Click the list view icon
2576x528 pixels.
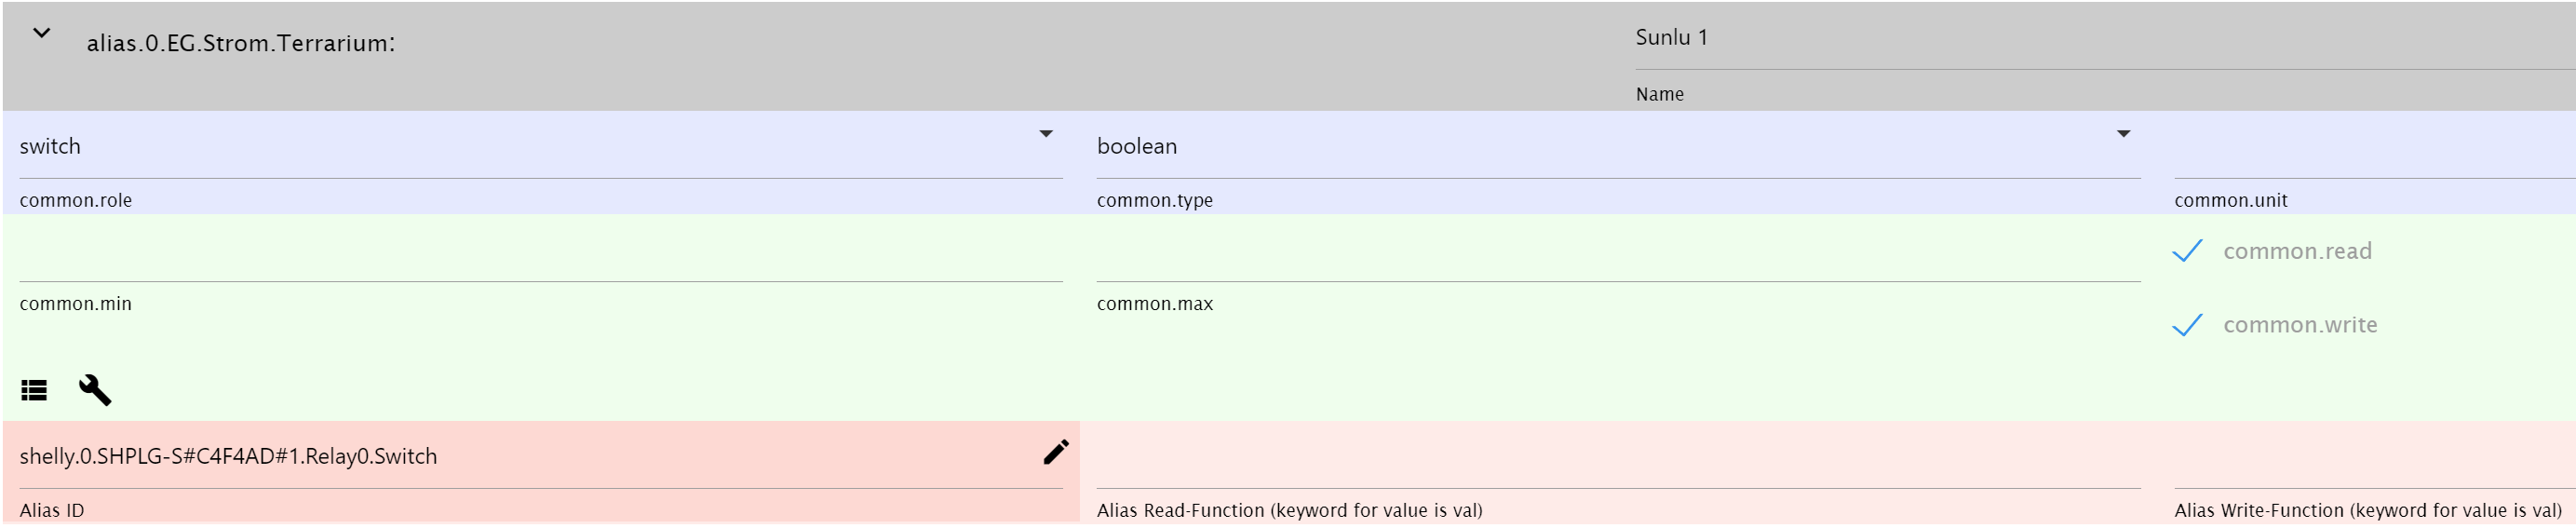tap(34, 391)
